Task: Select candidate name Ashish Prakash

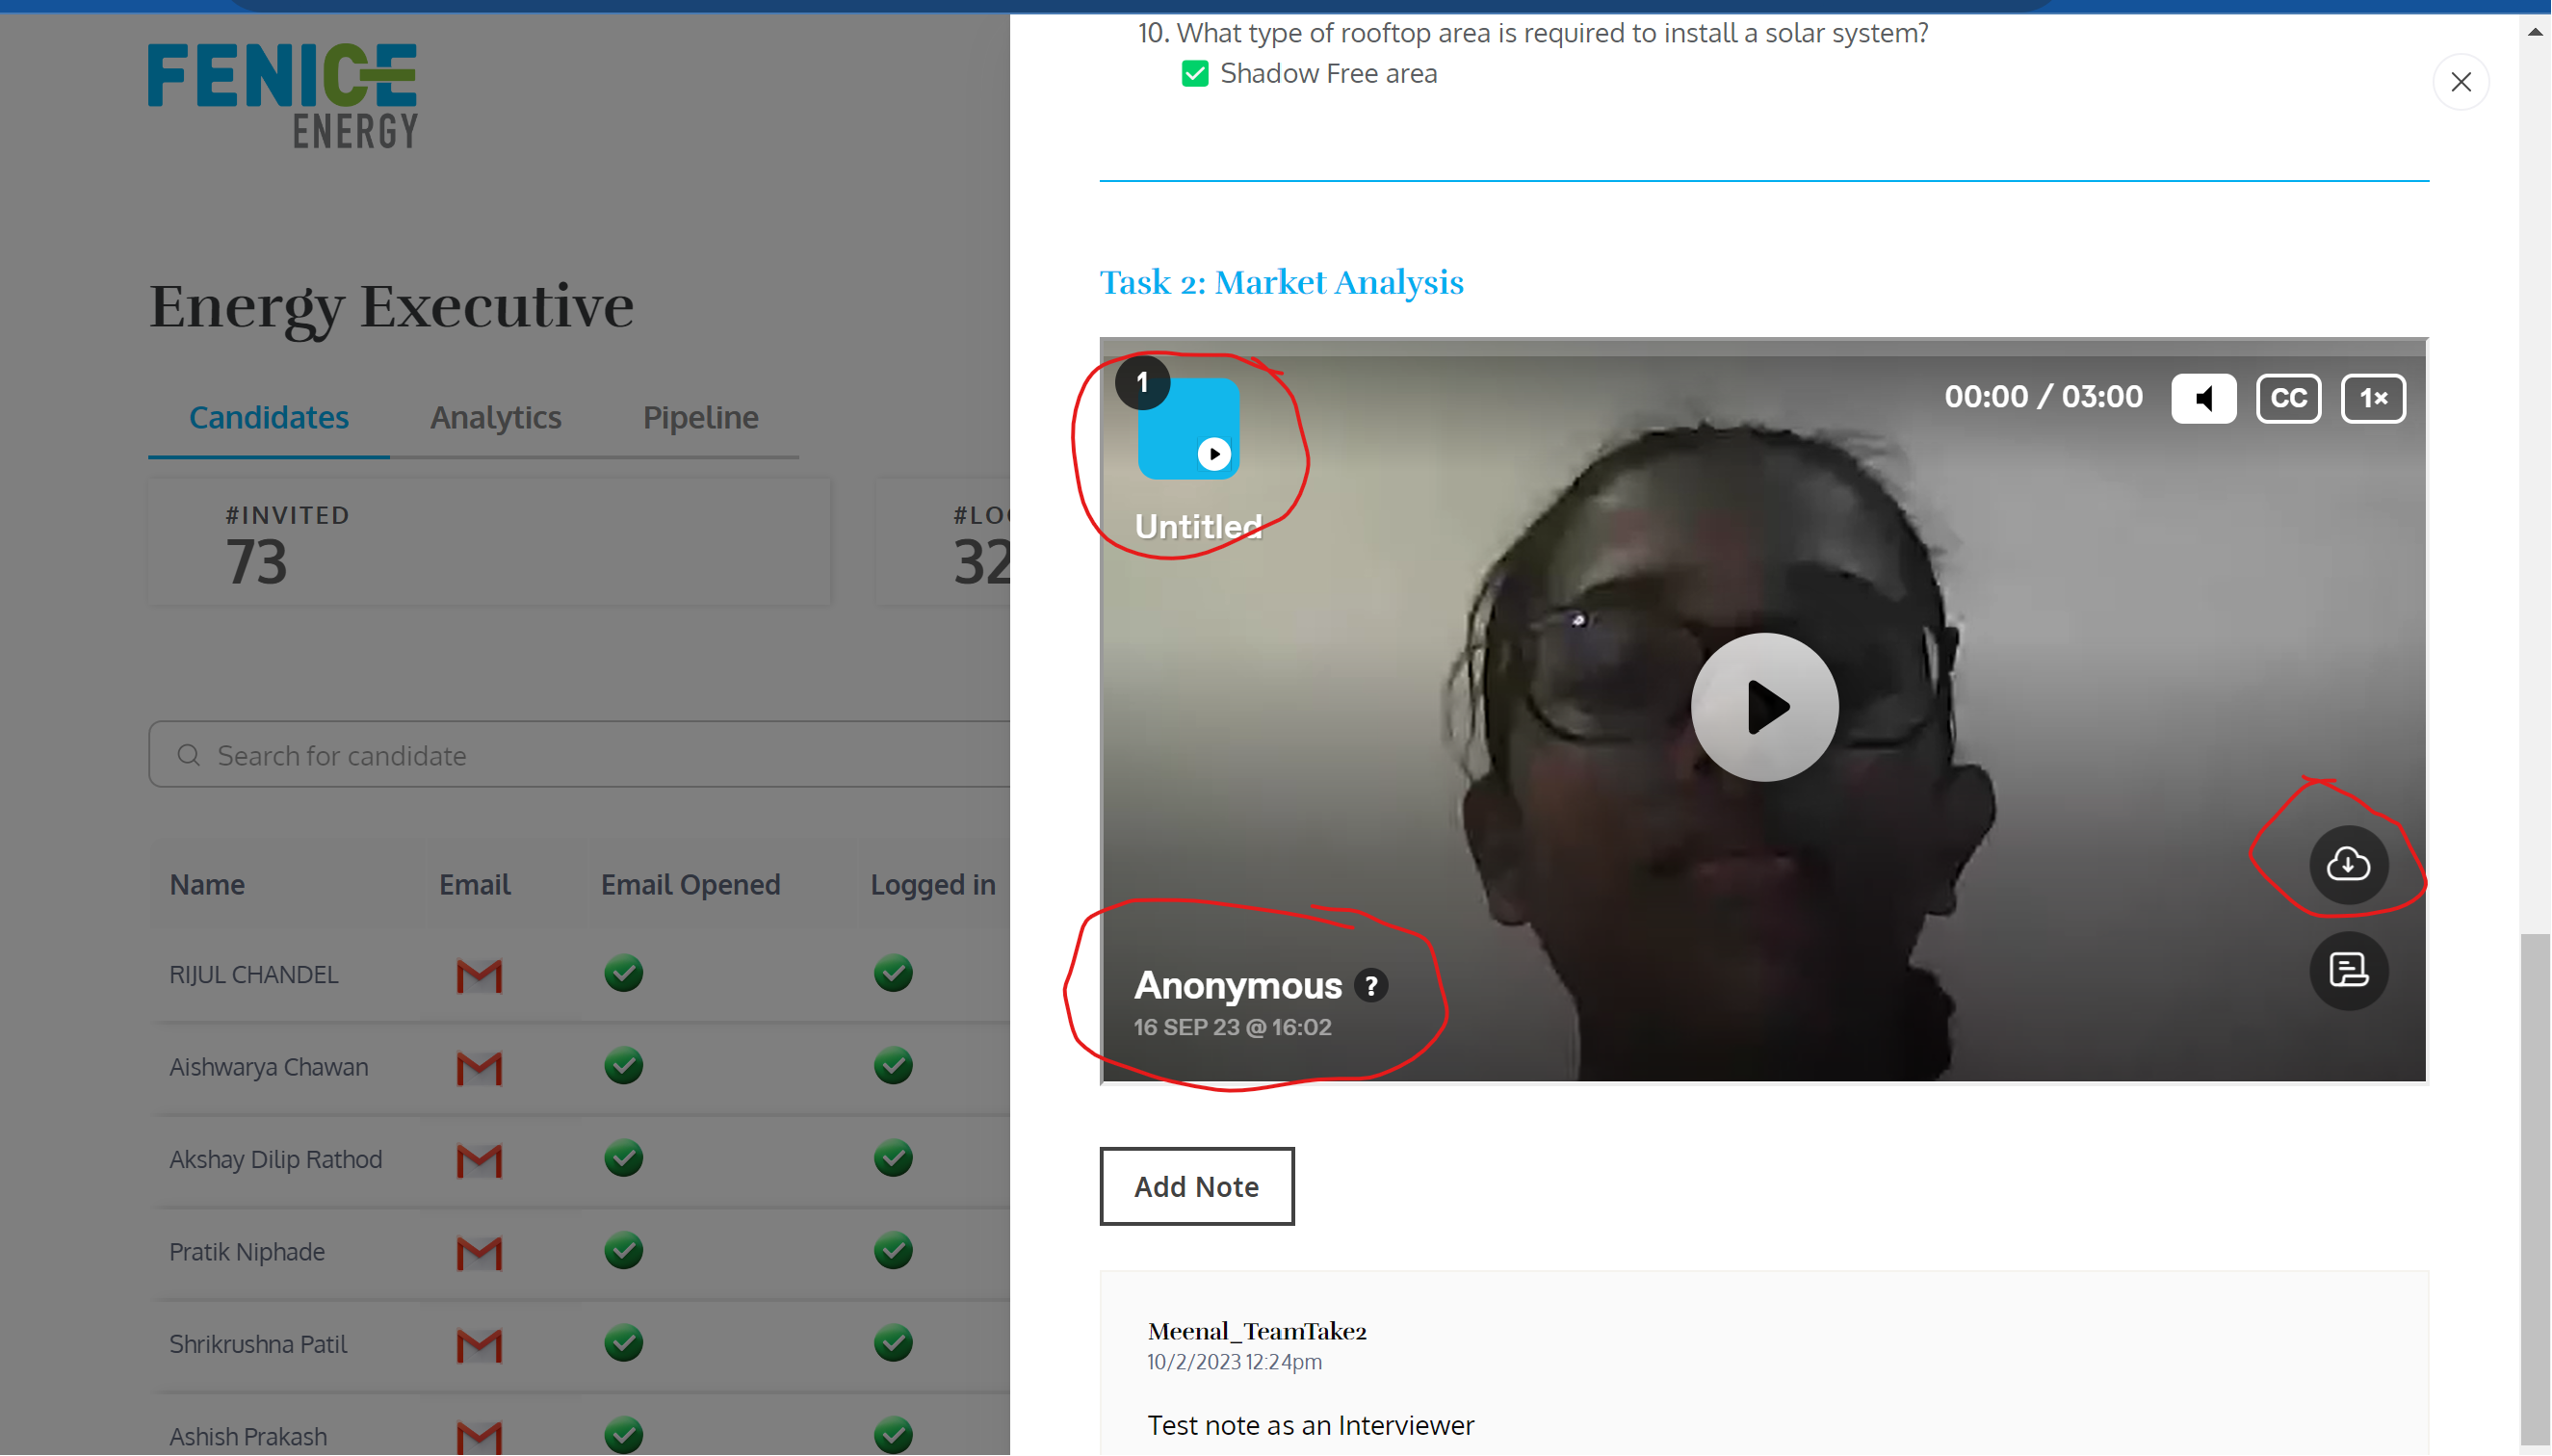Action: point(248,1437)
